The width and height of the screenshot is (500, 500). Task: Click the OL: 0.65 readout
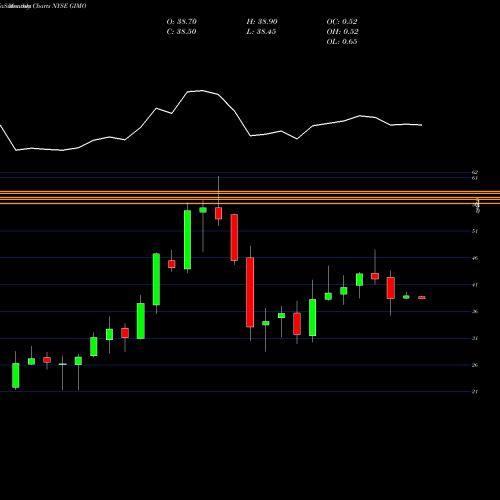pos(342,42)
